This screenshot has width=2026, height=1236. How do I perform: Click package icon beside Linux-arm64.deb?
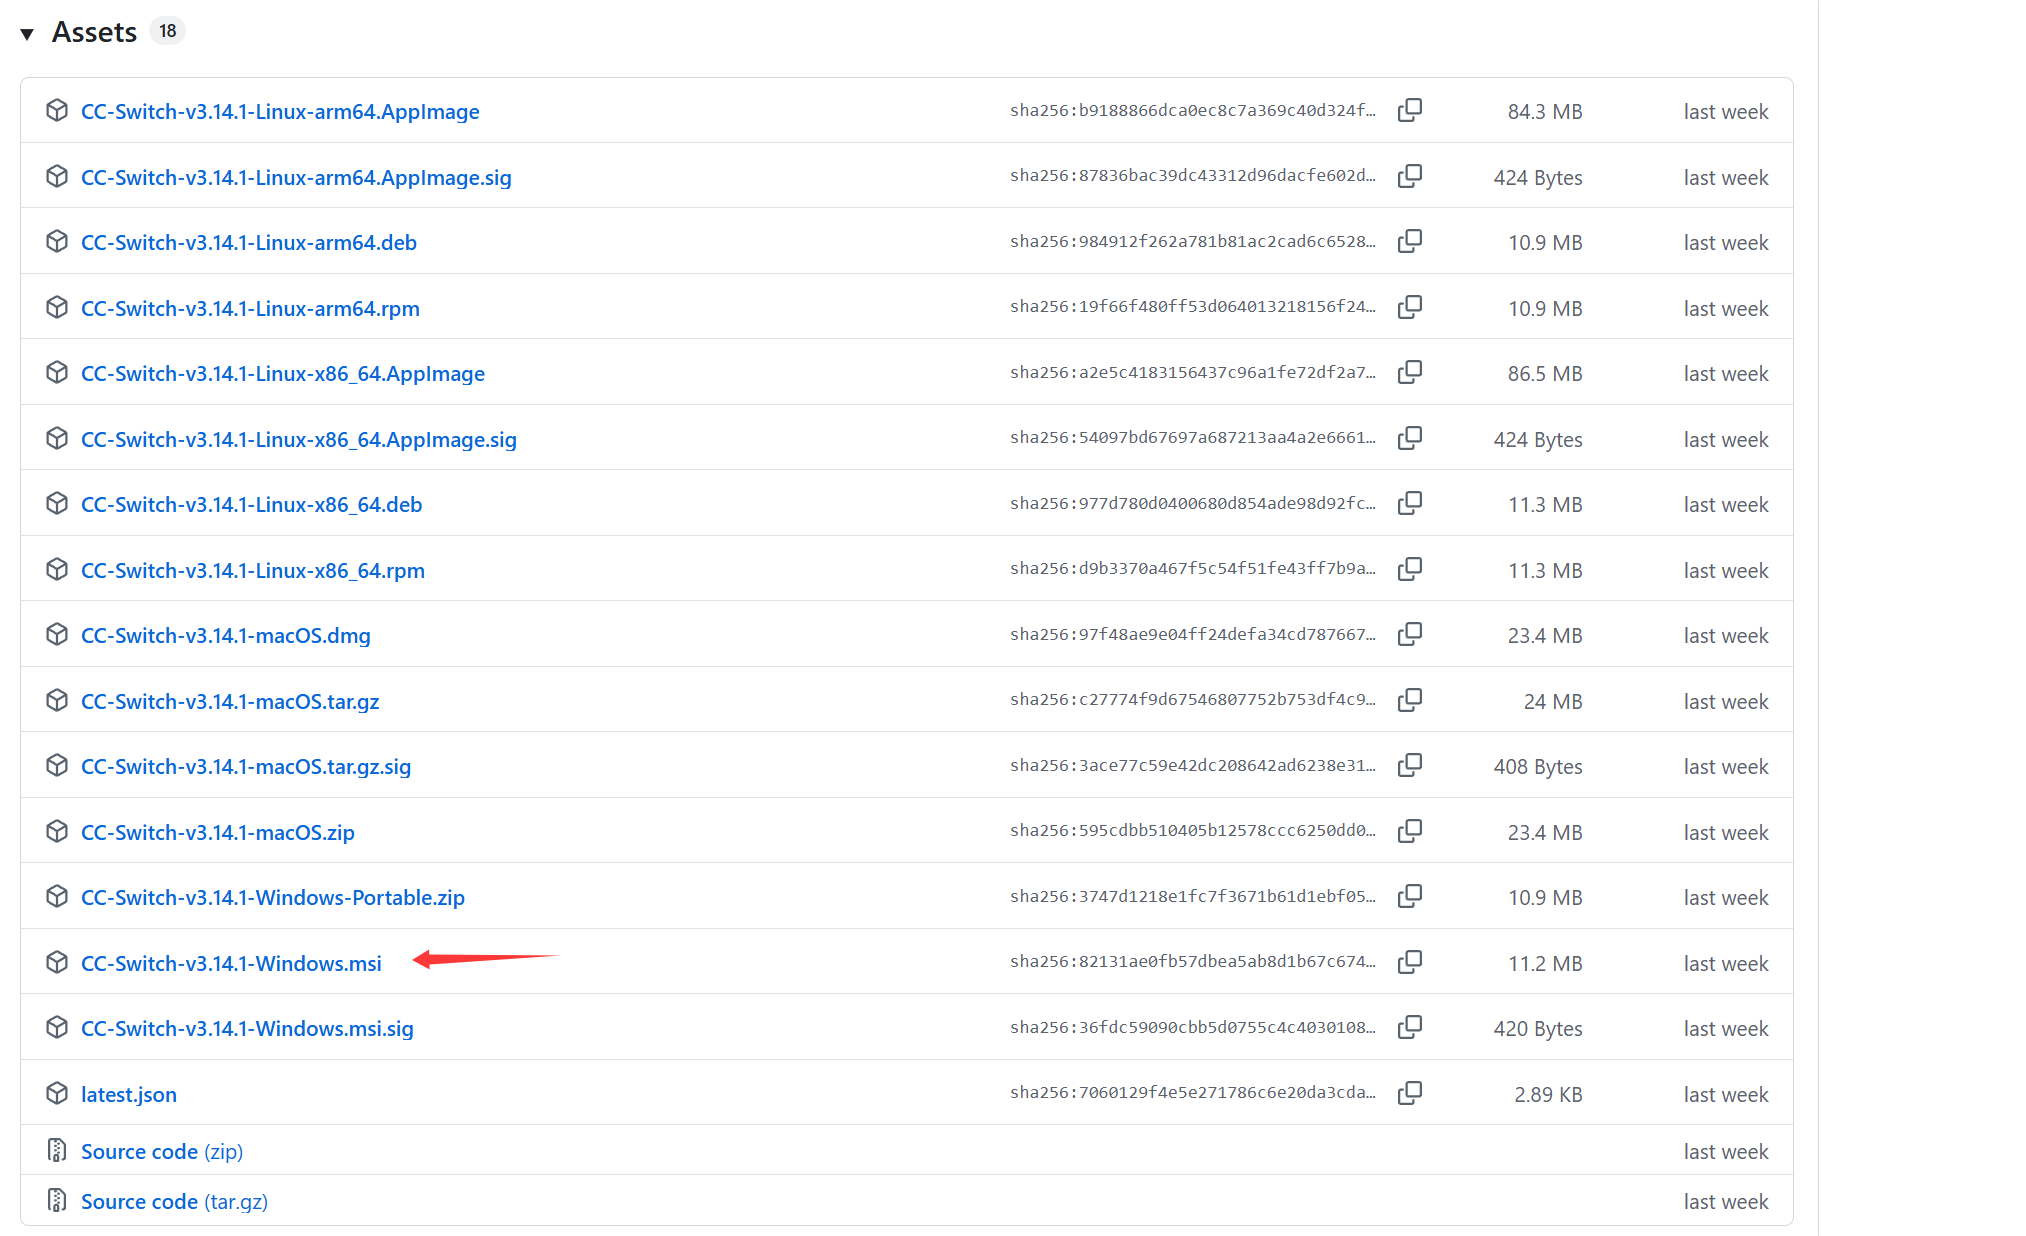(57, 241)
